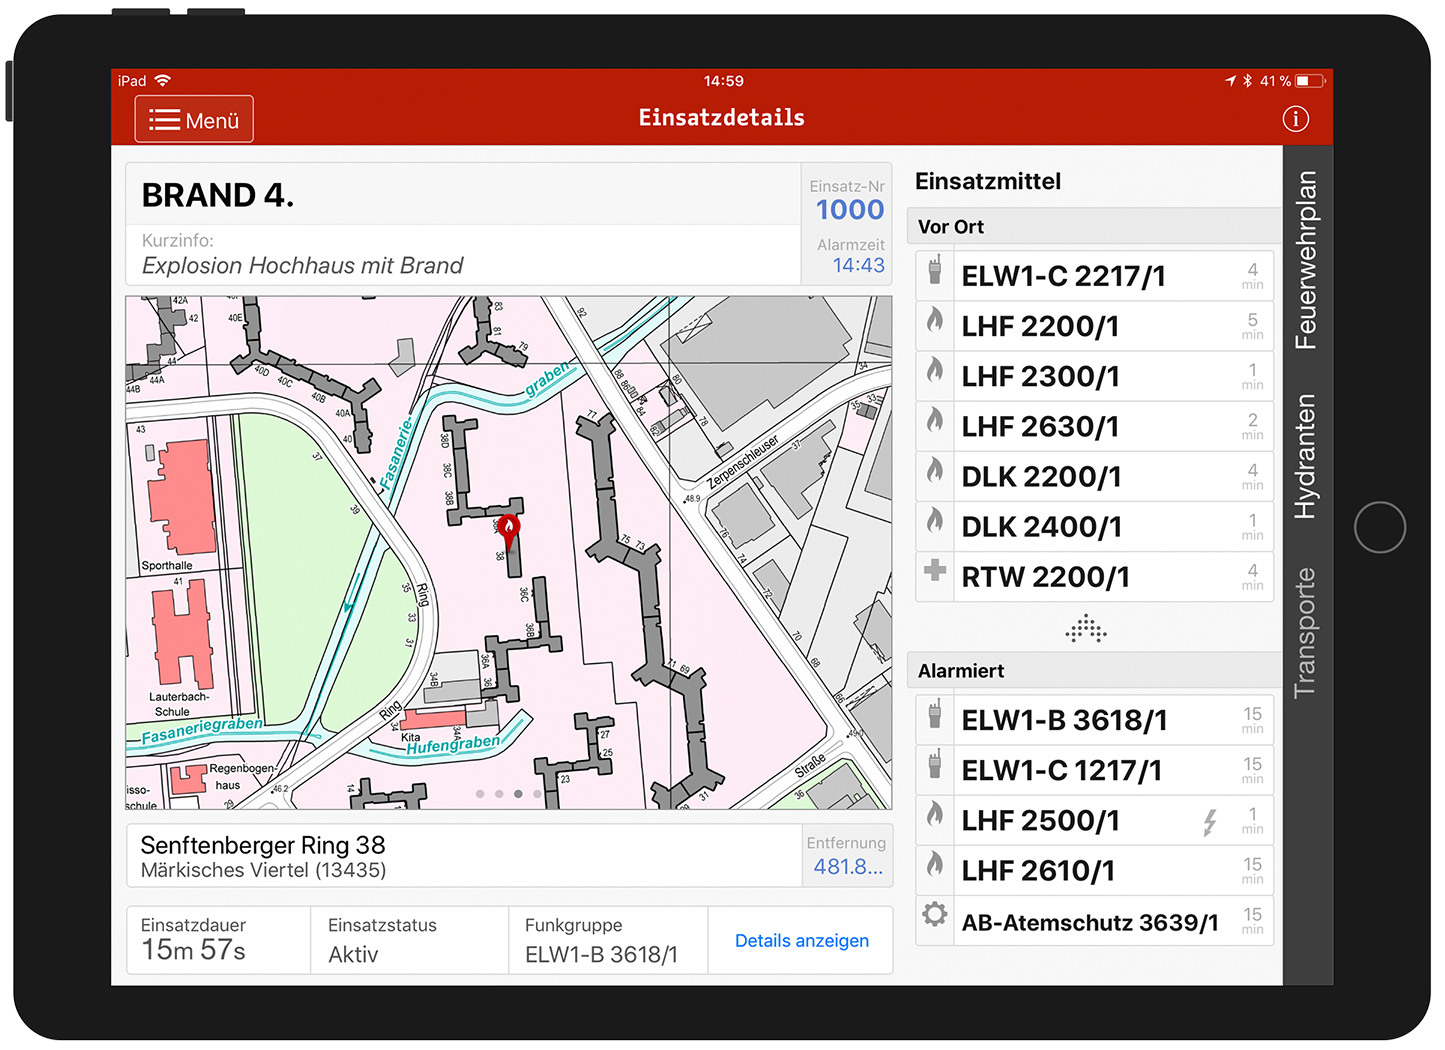Tap the Entfernung distance field
1445x1050 pixels.
pyautogui.click(x=847, y=856)
